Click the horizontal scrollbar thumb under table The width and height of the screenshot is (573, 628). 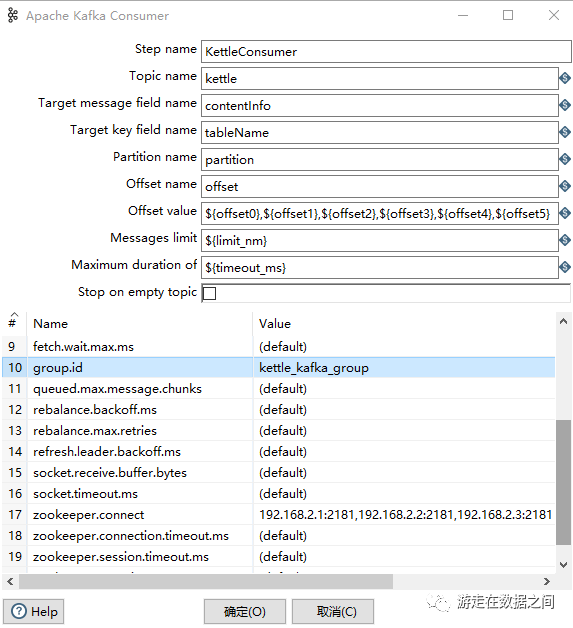click(206, 582)
